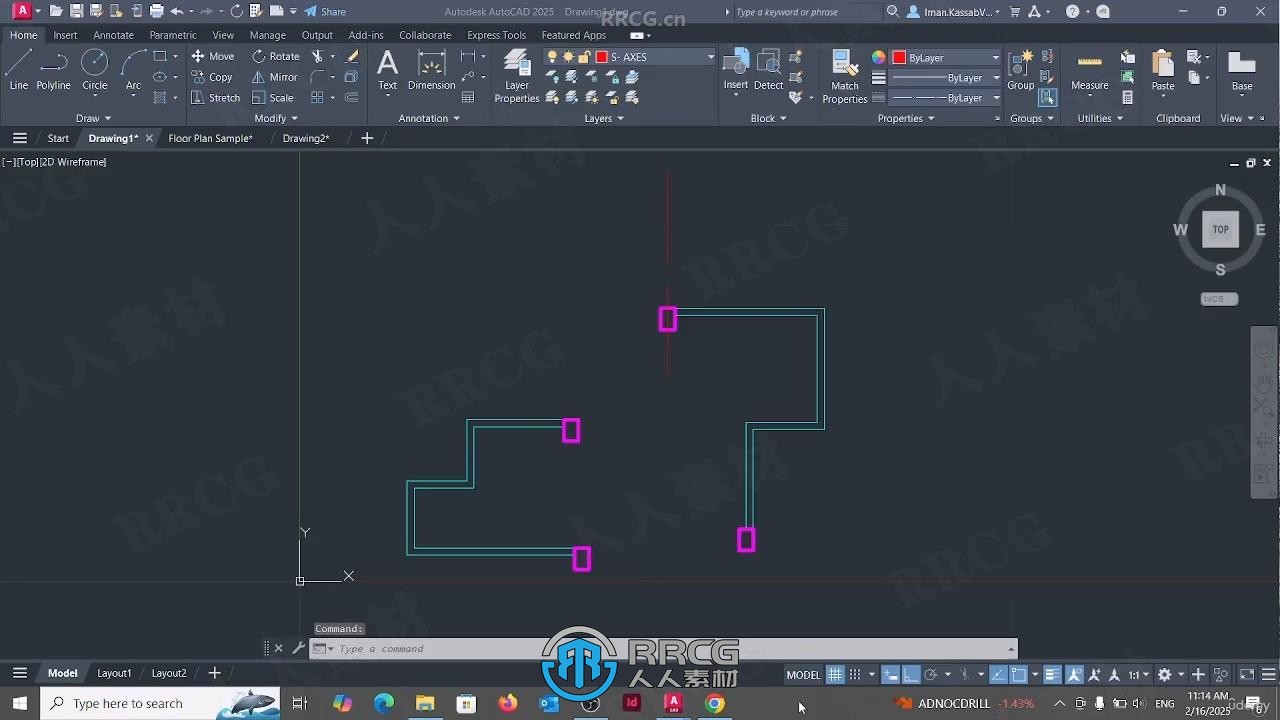Select the Polyline tool
This screenshot has width=1280, height=720.
53,70
